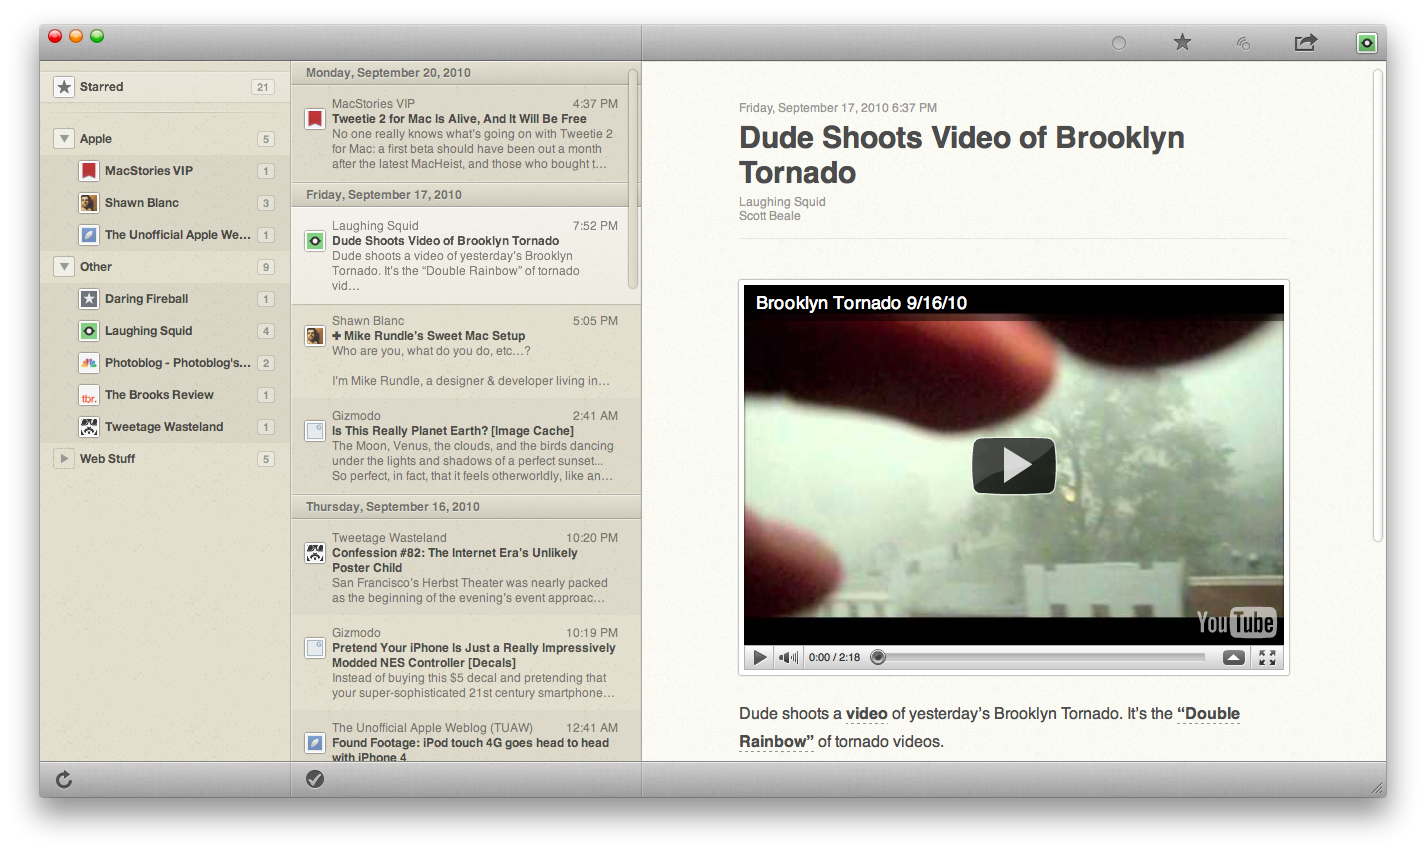This screenshot has height=852, width=1426.
Task: Expand the Web Stuff feed group
Action: [x=63, y=458]
